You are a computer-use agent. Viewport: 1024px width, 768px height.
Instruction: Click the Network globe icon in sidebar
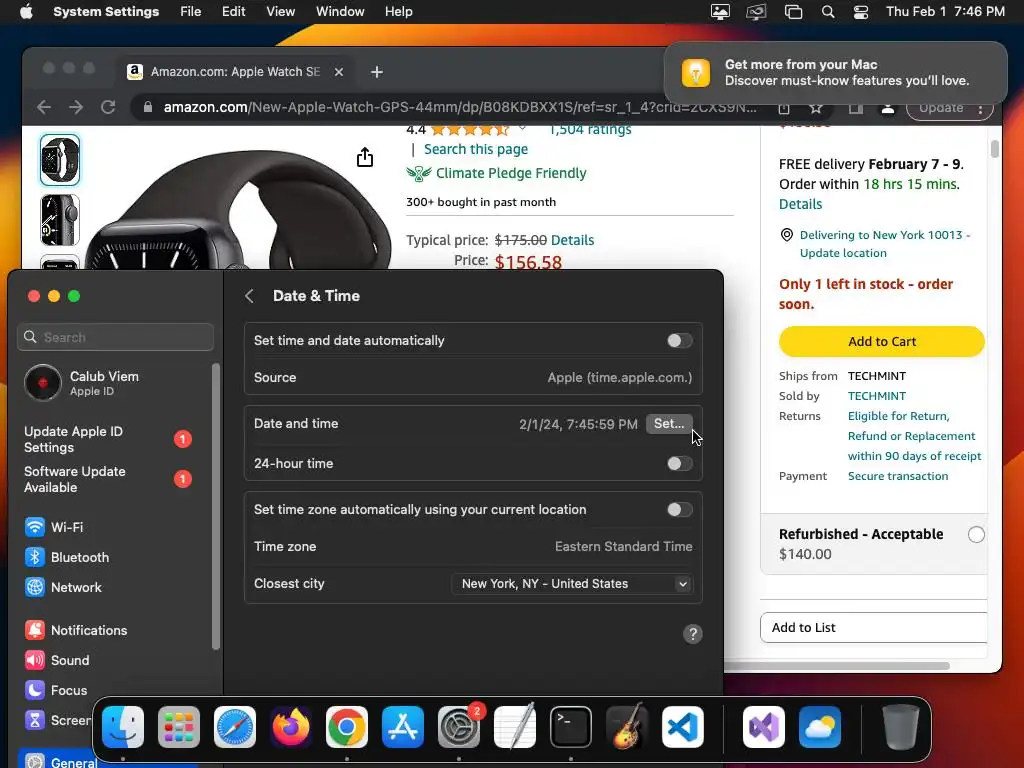35,587
